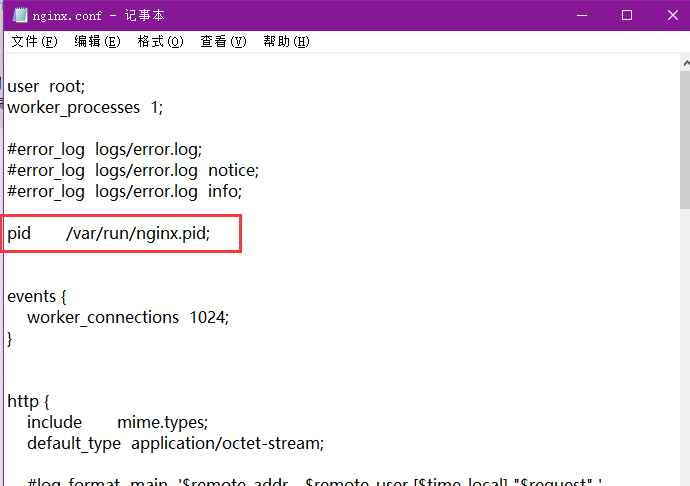
Task: Open the 格式(O) menu
Action: click(160, 41)
